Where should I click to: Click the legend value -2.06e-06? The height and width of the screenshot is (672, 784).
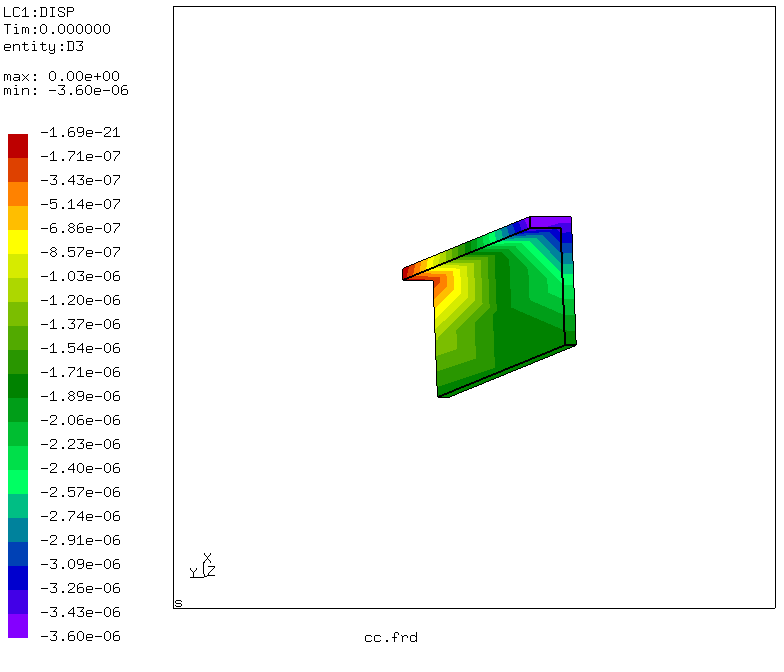pos(80,420)
